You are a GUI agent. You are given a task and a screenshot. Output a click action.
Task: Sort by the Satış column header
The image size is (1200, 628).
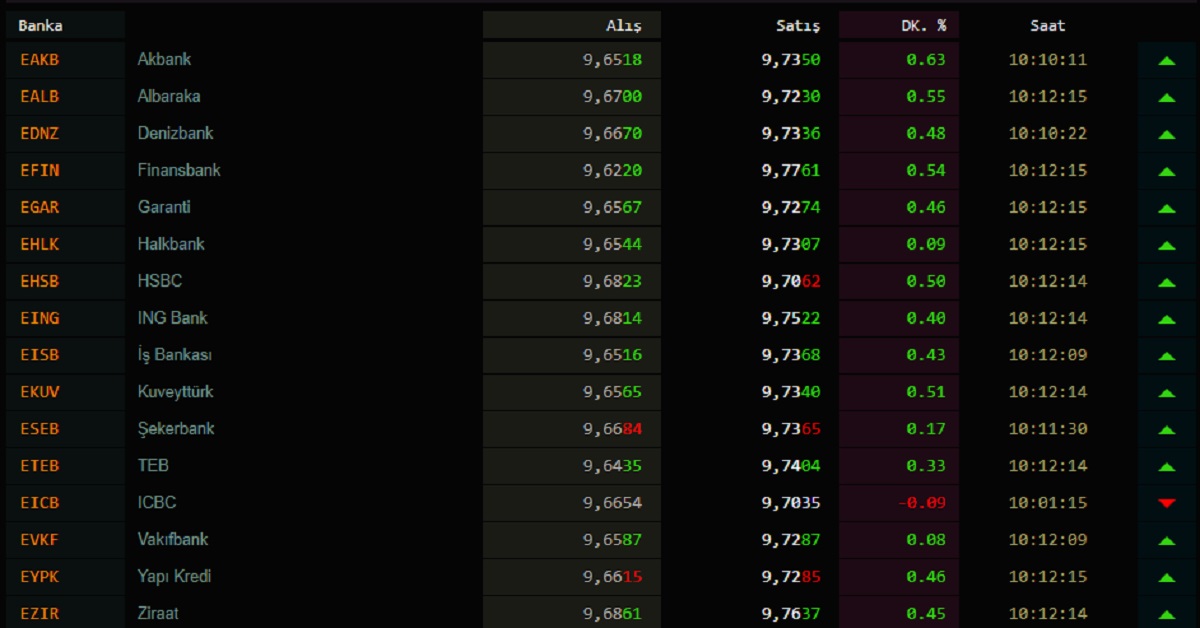798,26
